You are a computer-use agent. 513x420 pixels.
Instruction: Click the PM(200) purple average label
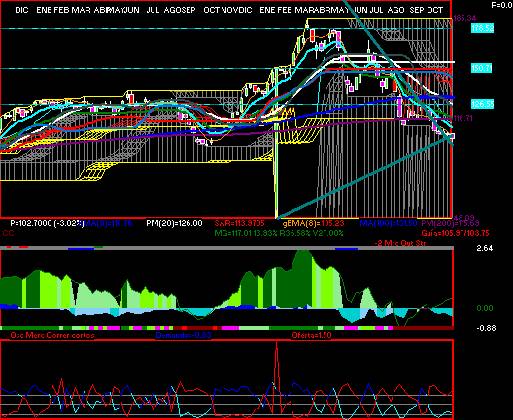[x=450, y=223]
